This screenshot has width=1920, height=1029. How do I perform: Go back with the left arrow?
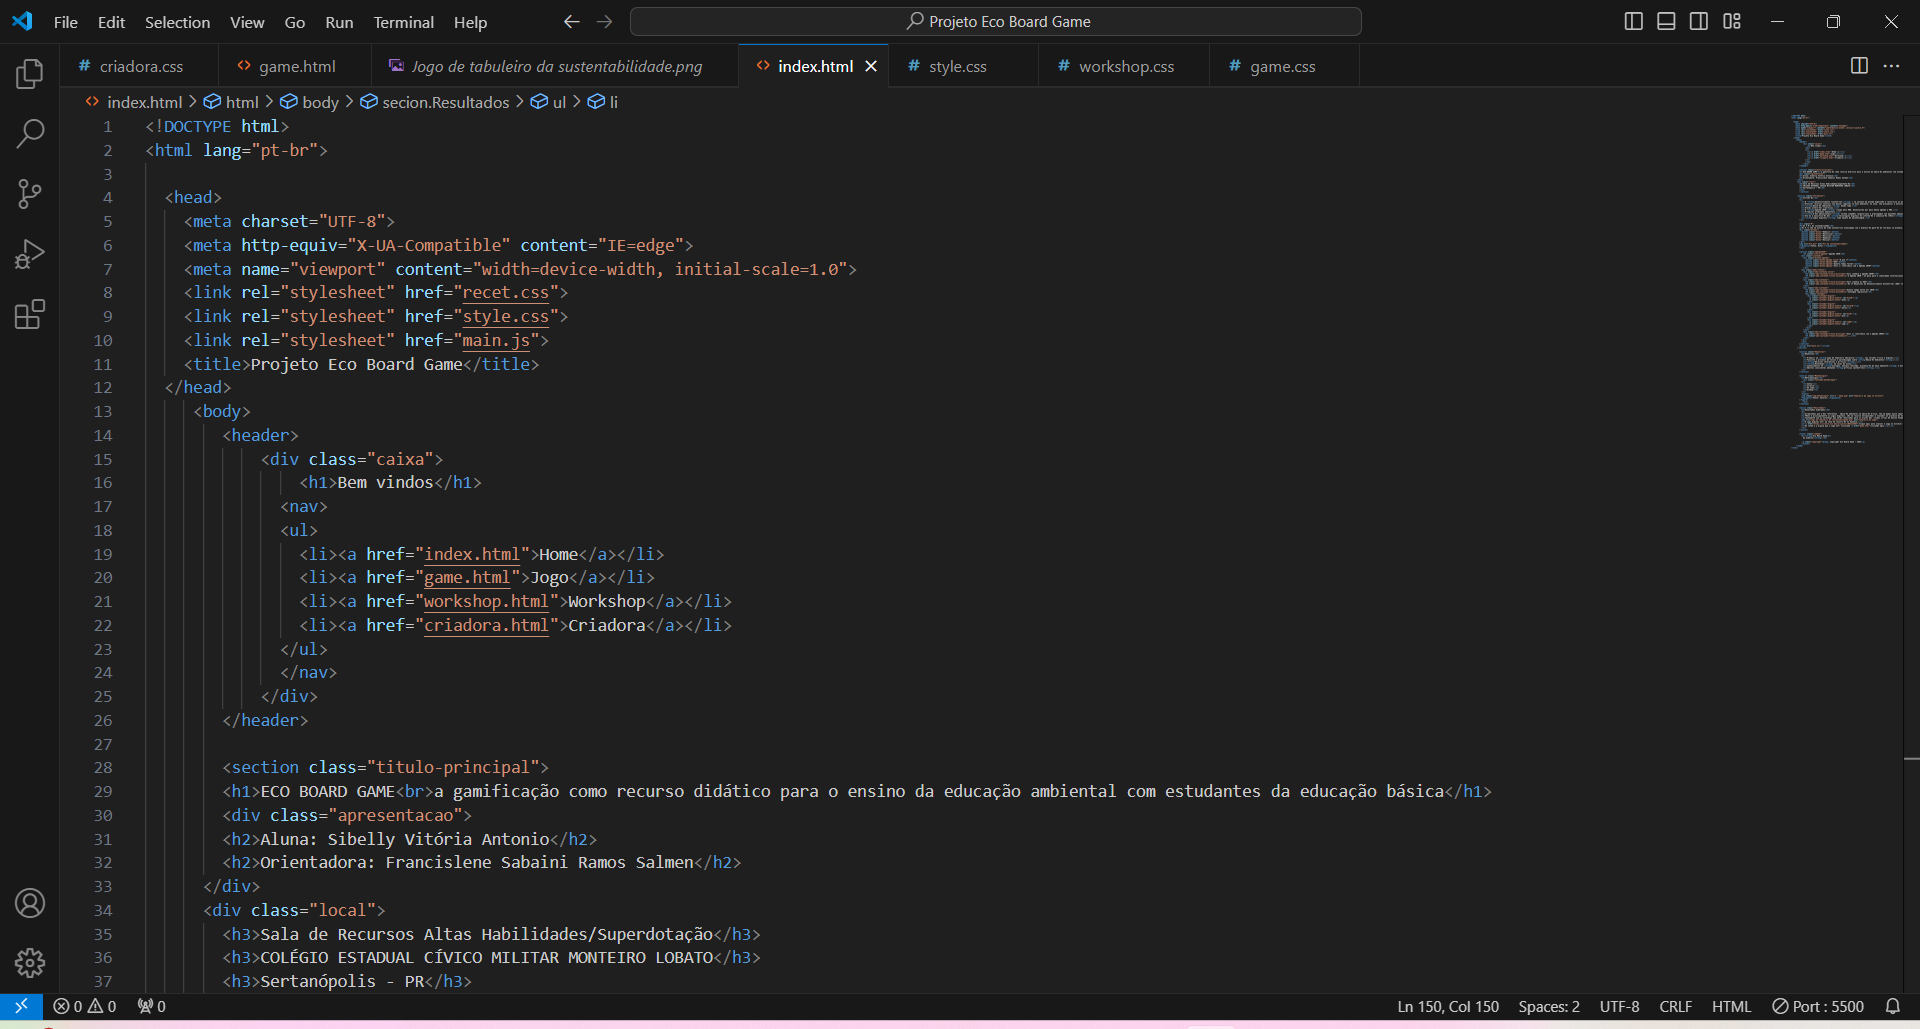click(x=571, y=21)
